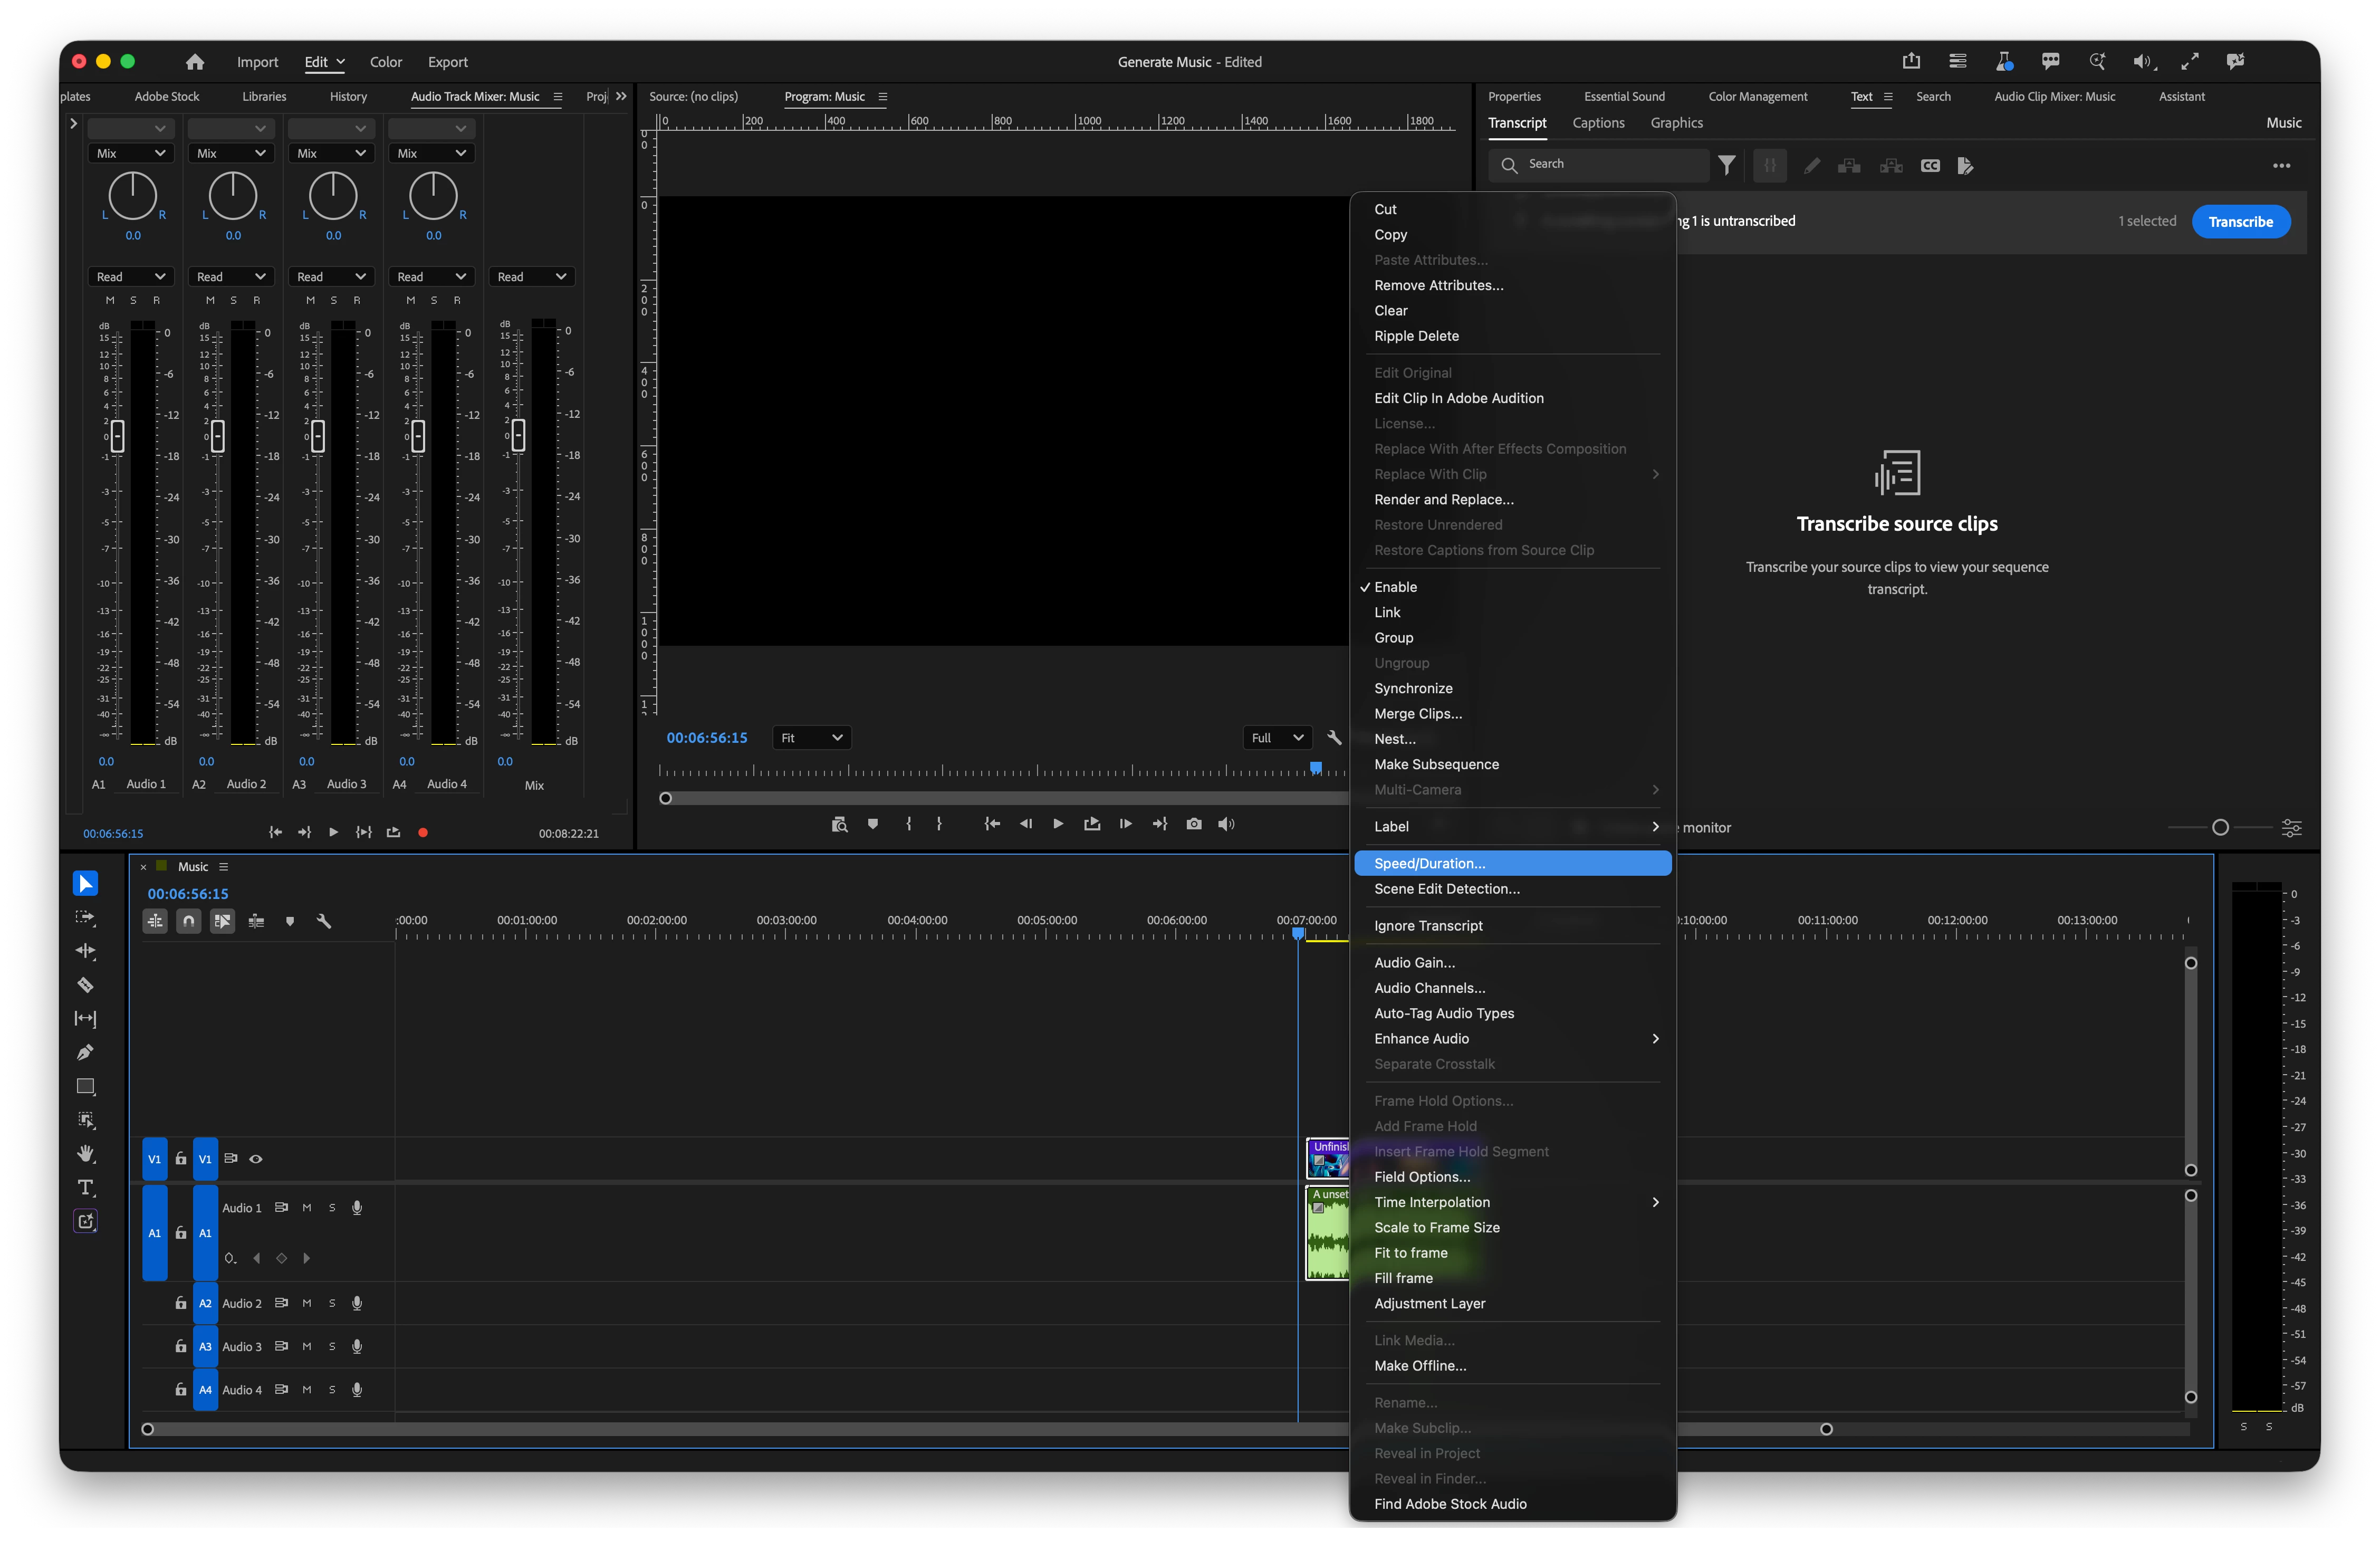Solo the Audio 2 track in timeline
The width and height of the screenshot is (2380, 1550).
click(332, 1303)
